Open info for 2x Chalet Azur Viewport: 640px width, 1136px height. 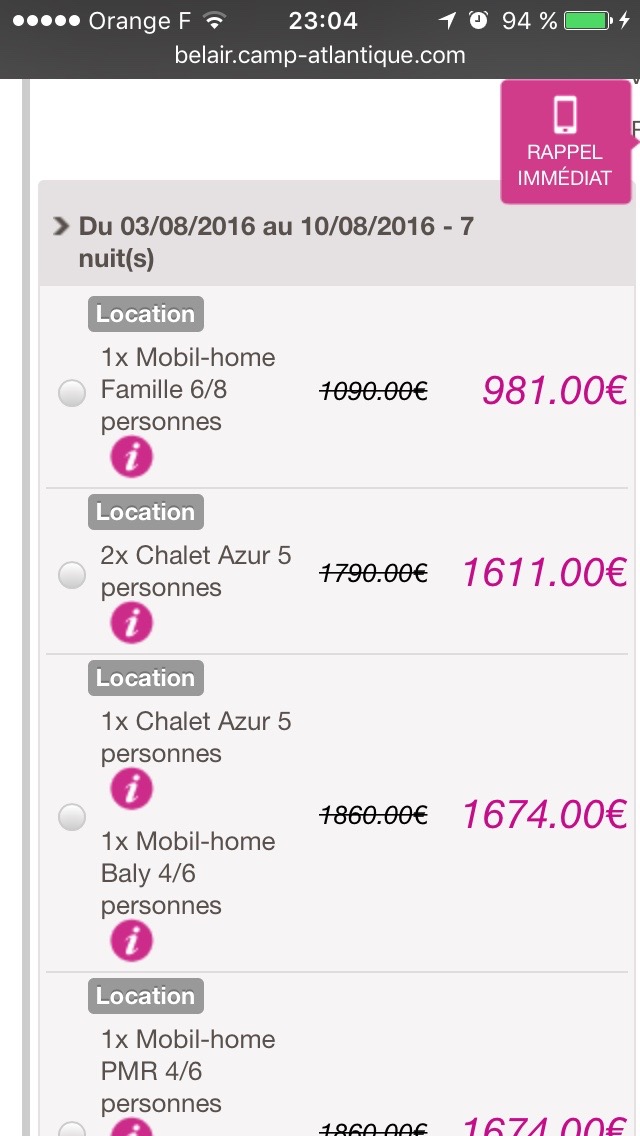(x=131, y=624)
